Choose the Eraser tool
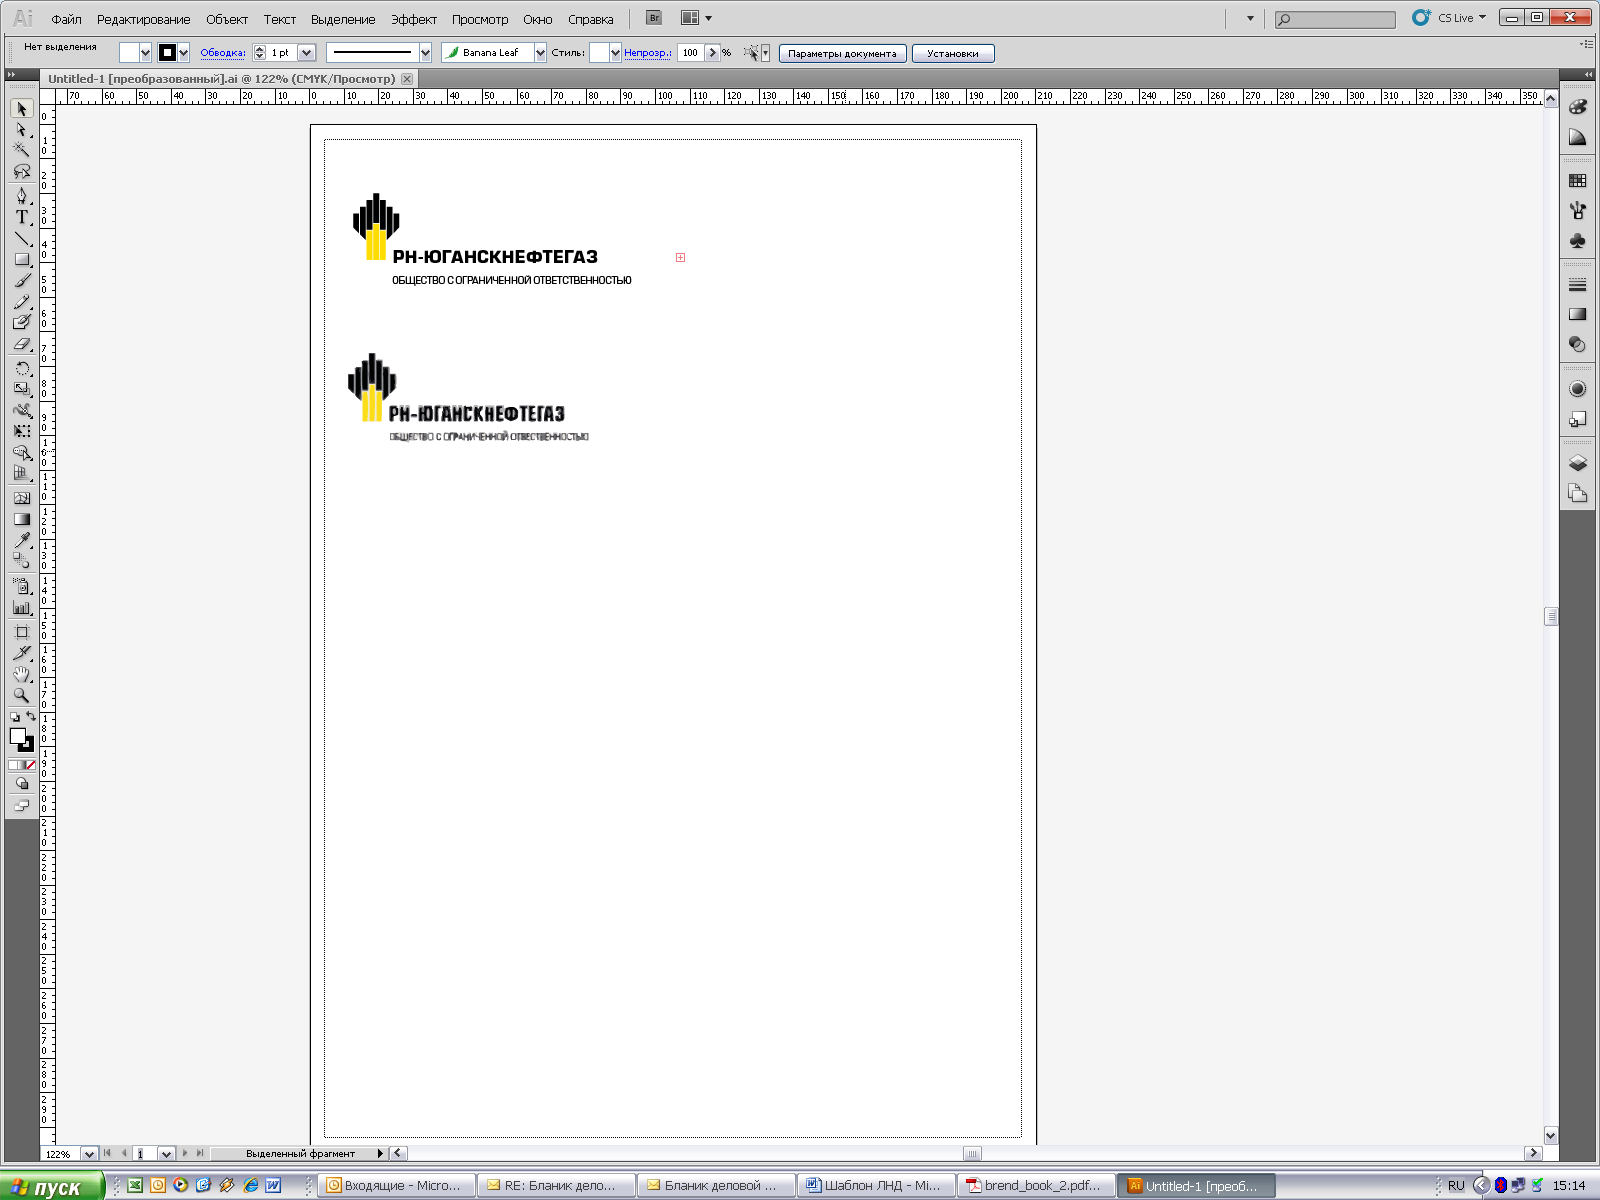Viewport: 1600px width, 1200px height. pos(22,344)
